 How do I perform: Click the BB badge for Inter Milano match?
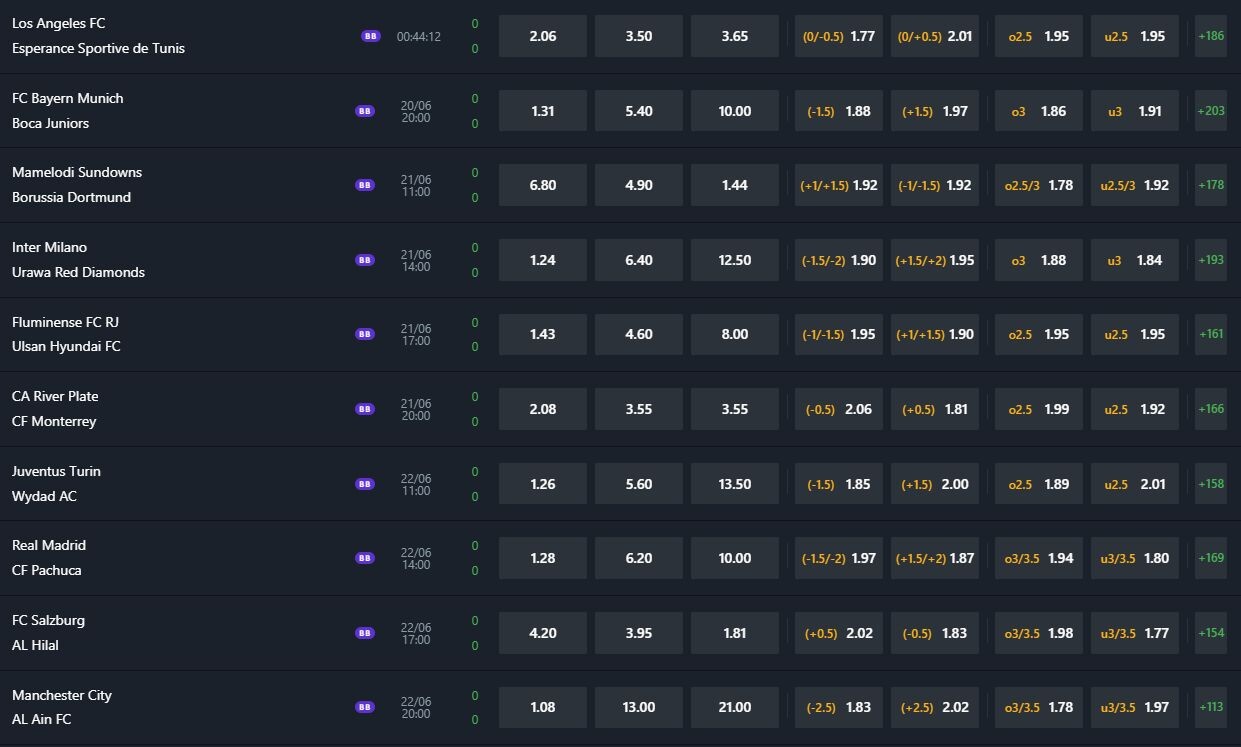[x=365, y=260]
